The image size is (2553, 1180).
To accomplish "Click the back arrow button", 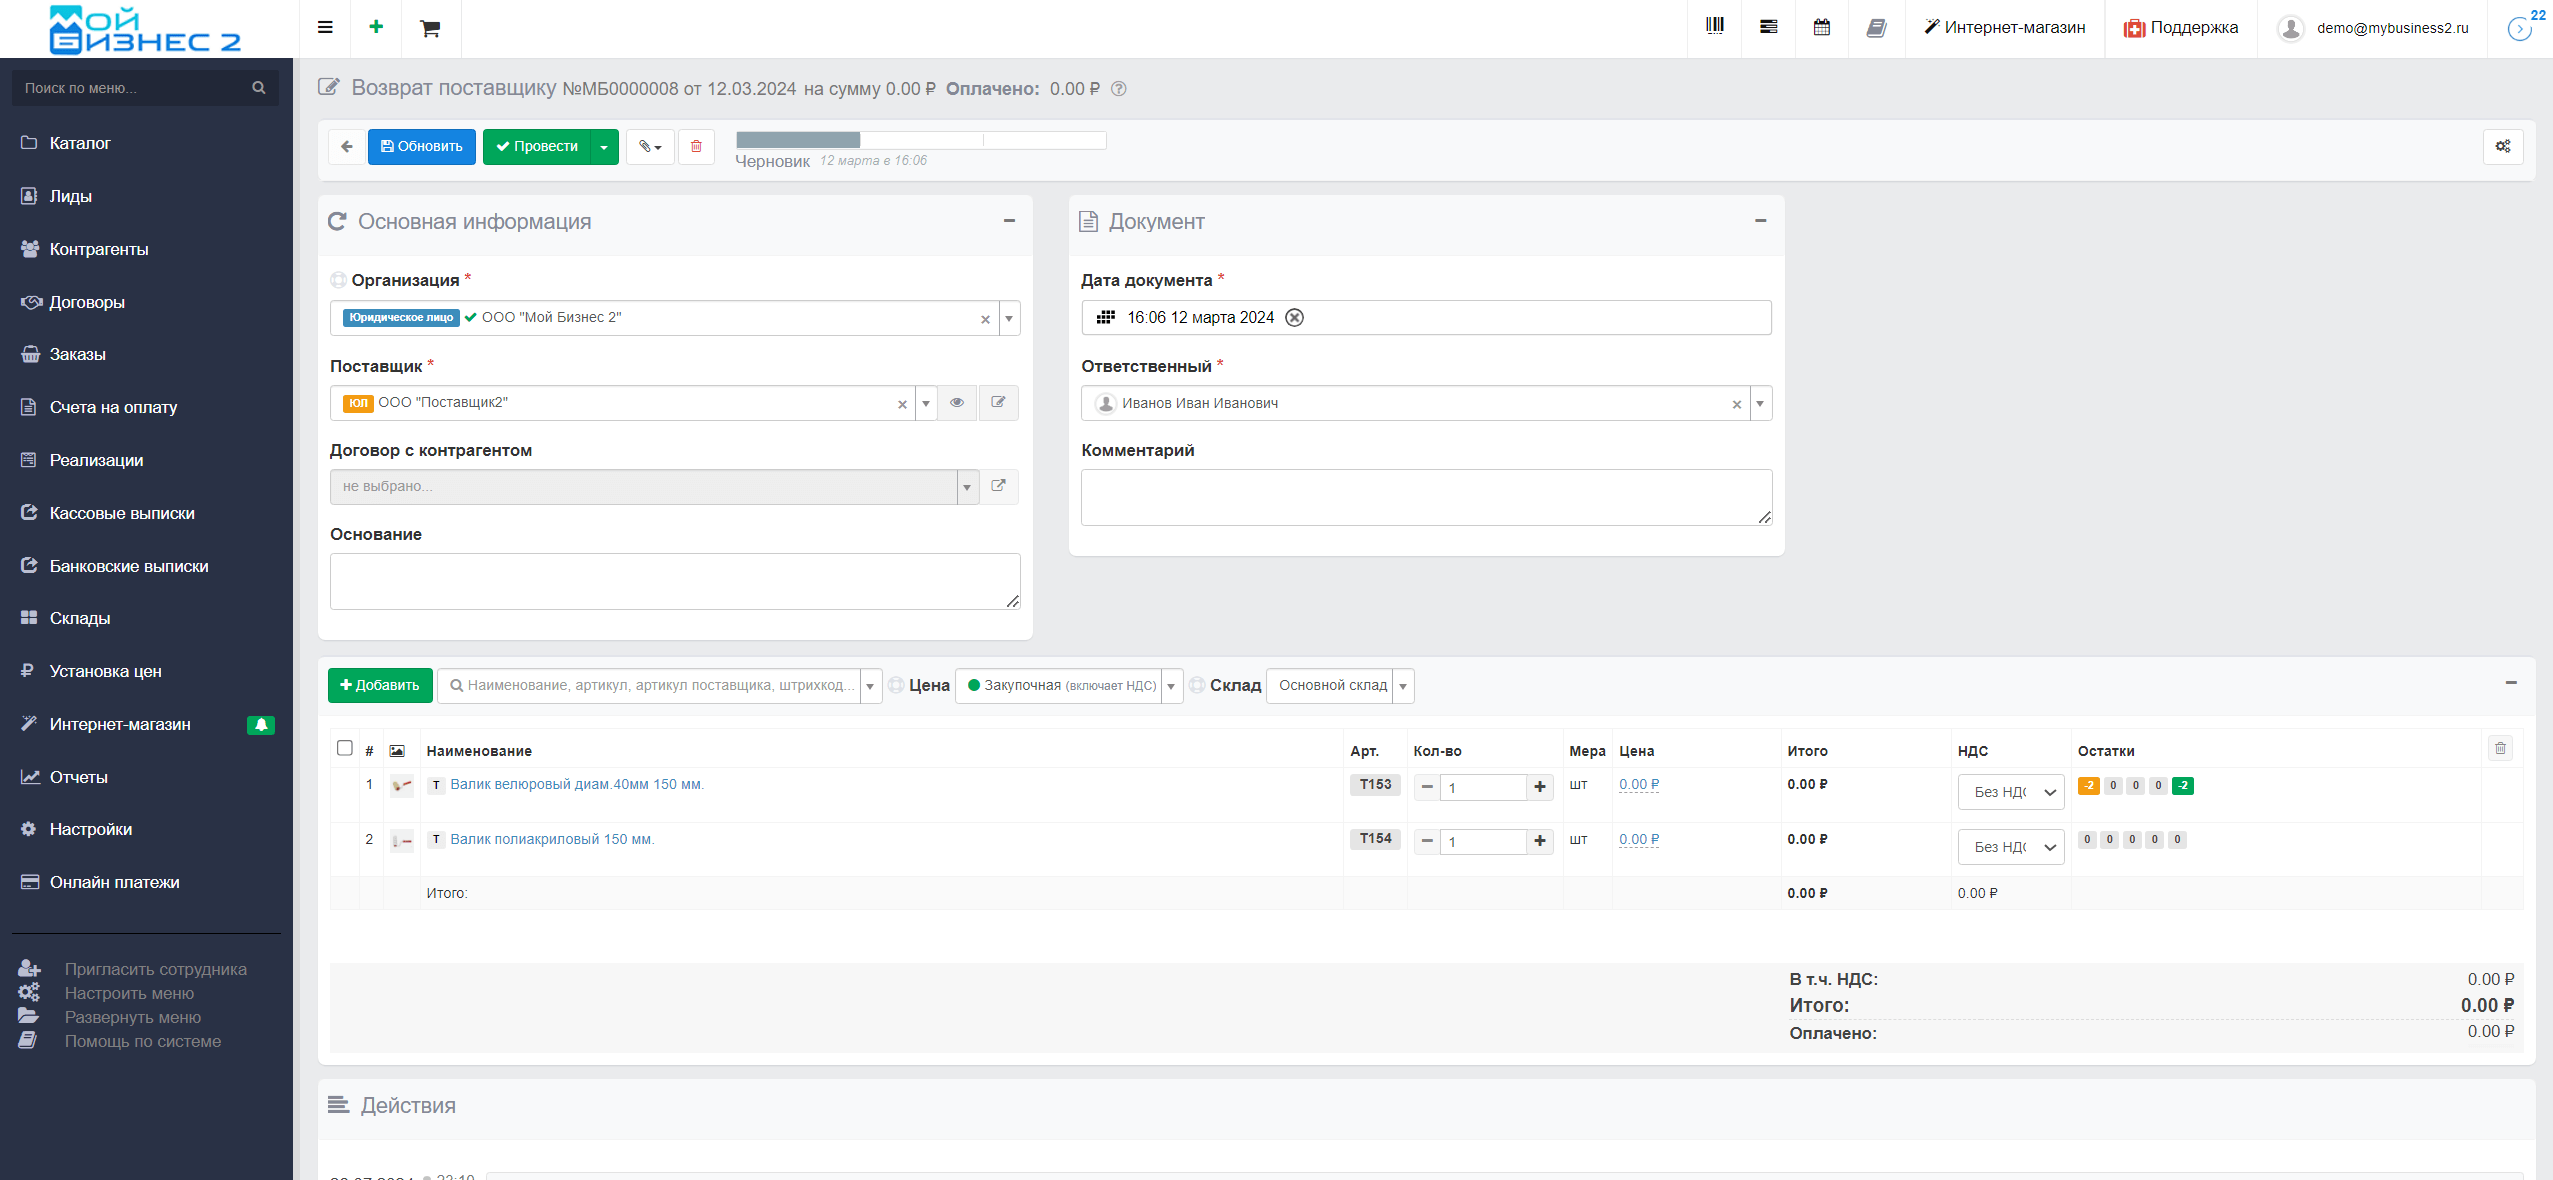I will click(346, 146).
